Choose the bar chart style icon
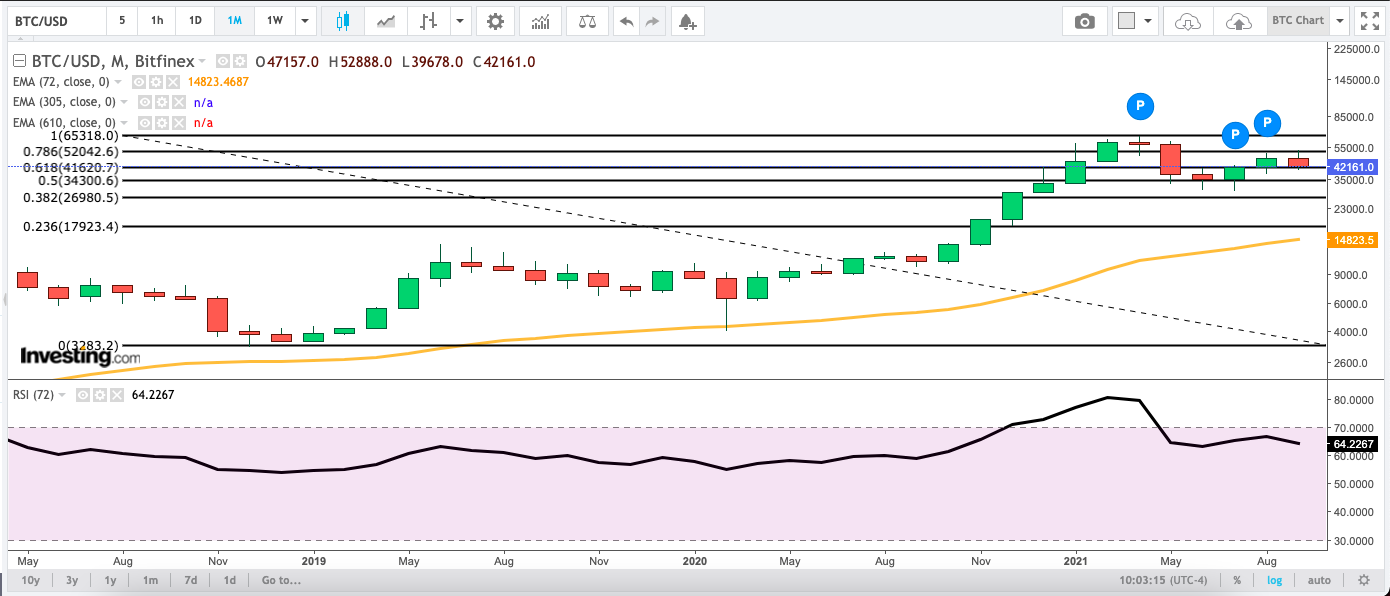Screen dimensions: 1390x596 pos(430,21)
